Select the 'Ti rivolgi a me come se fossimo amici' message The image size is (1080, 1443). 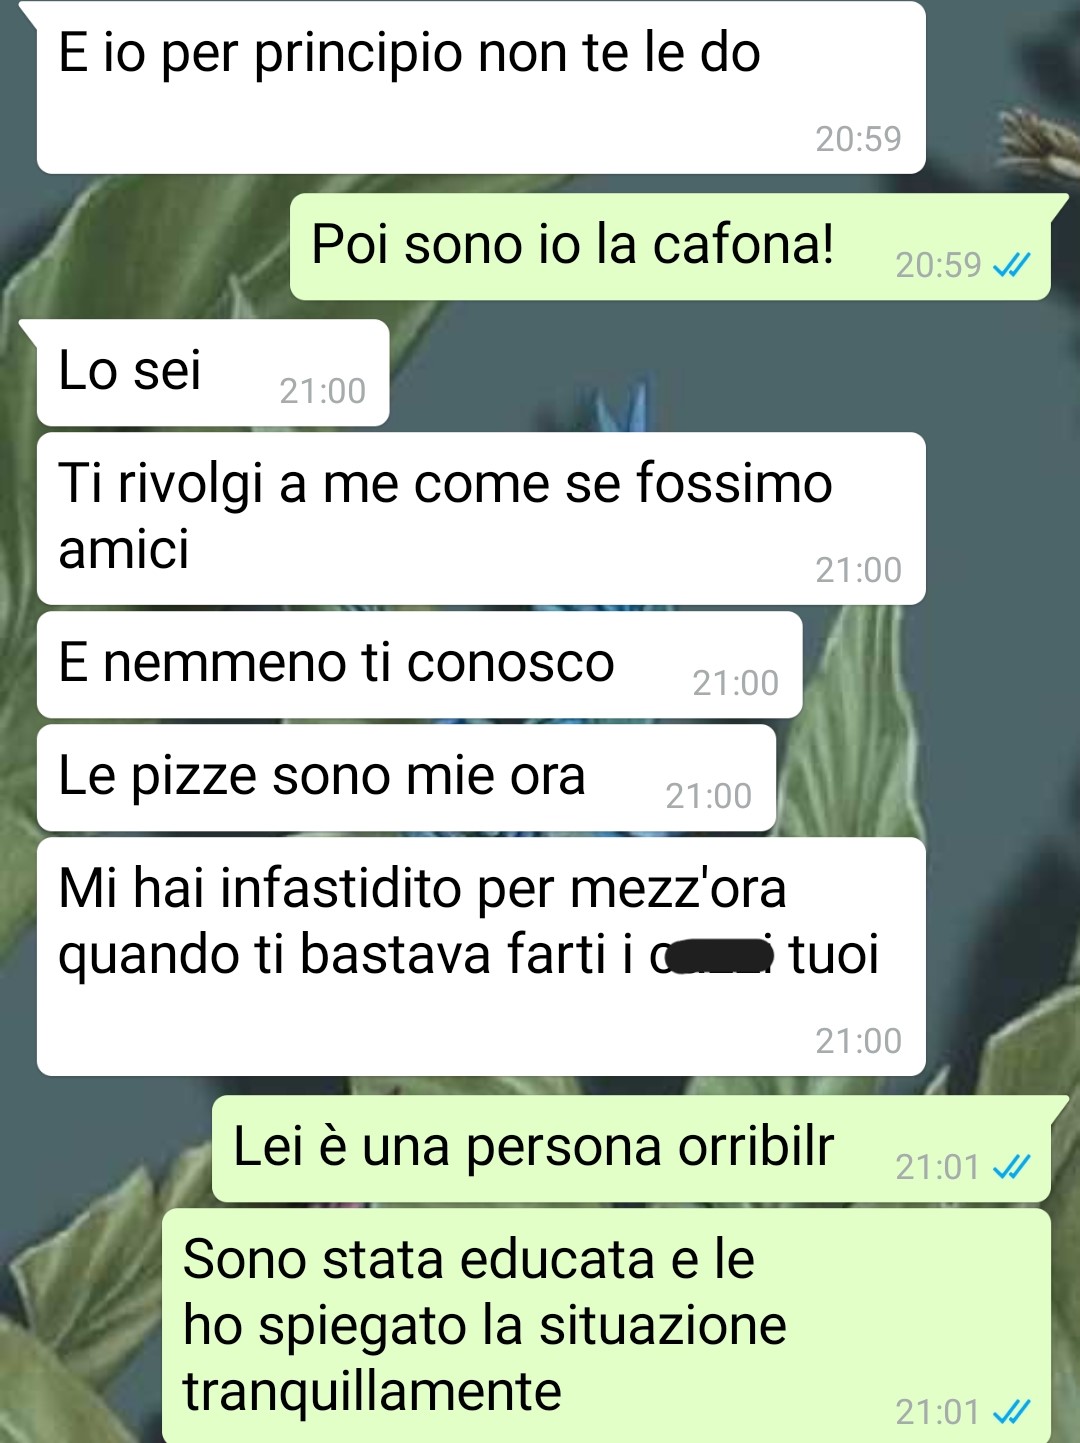click(x=481, y=518)
